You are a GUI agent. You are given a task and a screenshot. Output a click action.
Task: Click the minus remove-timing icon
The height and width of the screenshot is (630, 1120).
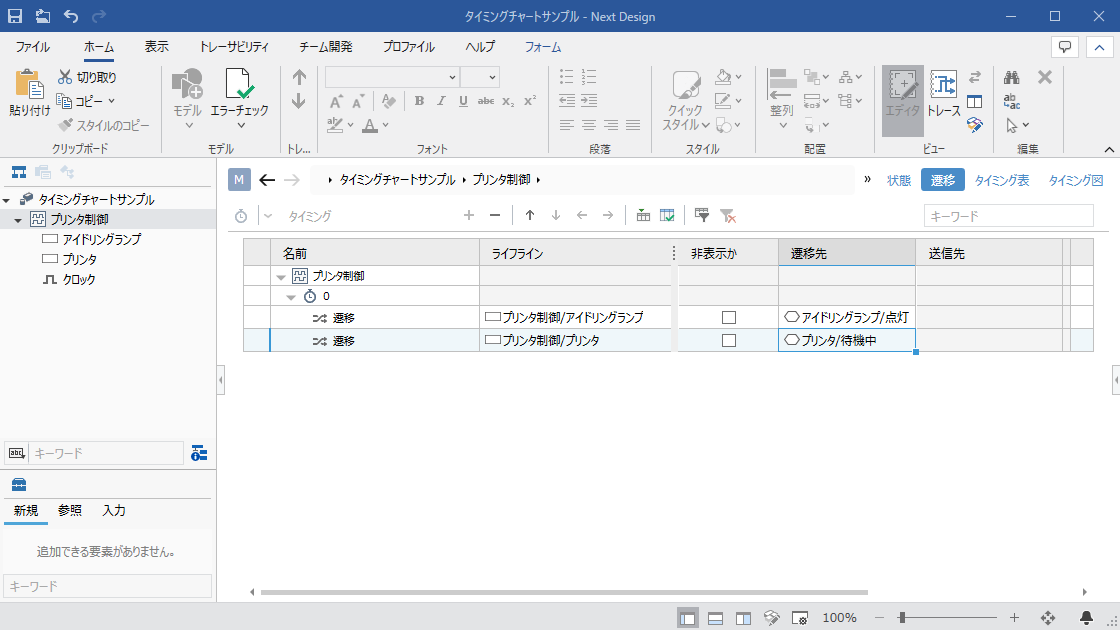click(495, 215)
